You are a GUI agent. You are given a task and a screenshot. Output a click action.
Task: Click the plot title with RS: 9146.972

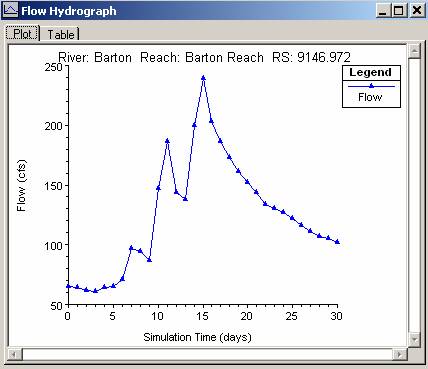(204, 58)
